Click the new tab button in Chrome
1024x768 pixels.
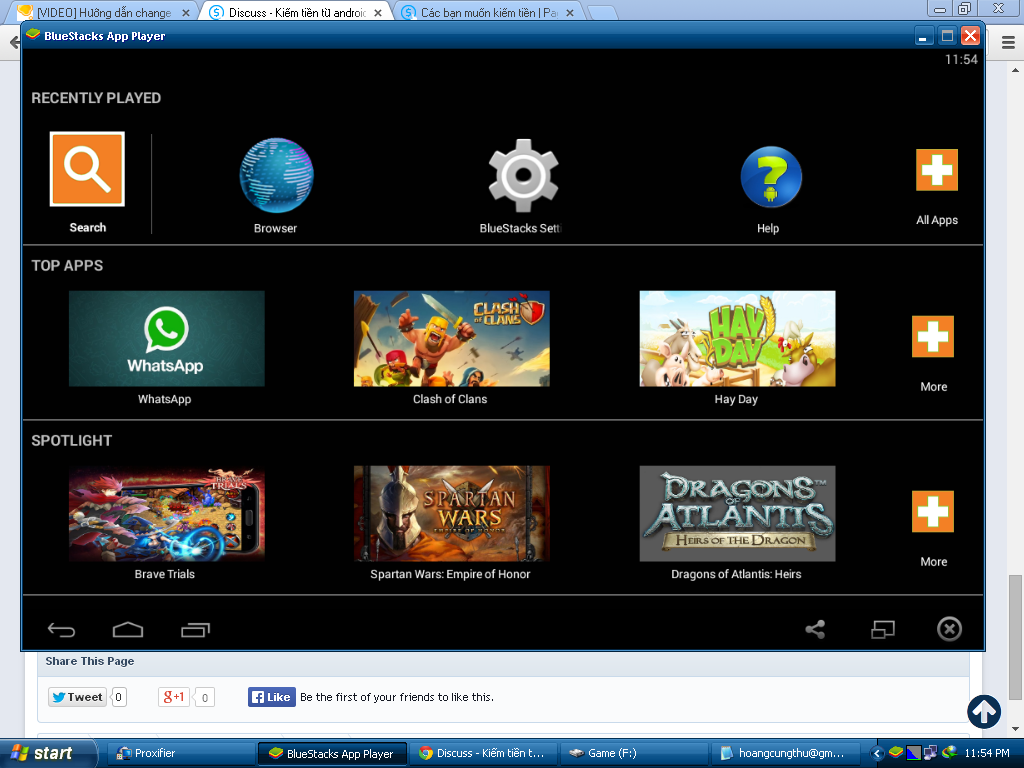click(x=601, y=12)
